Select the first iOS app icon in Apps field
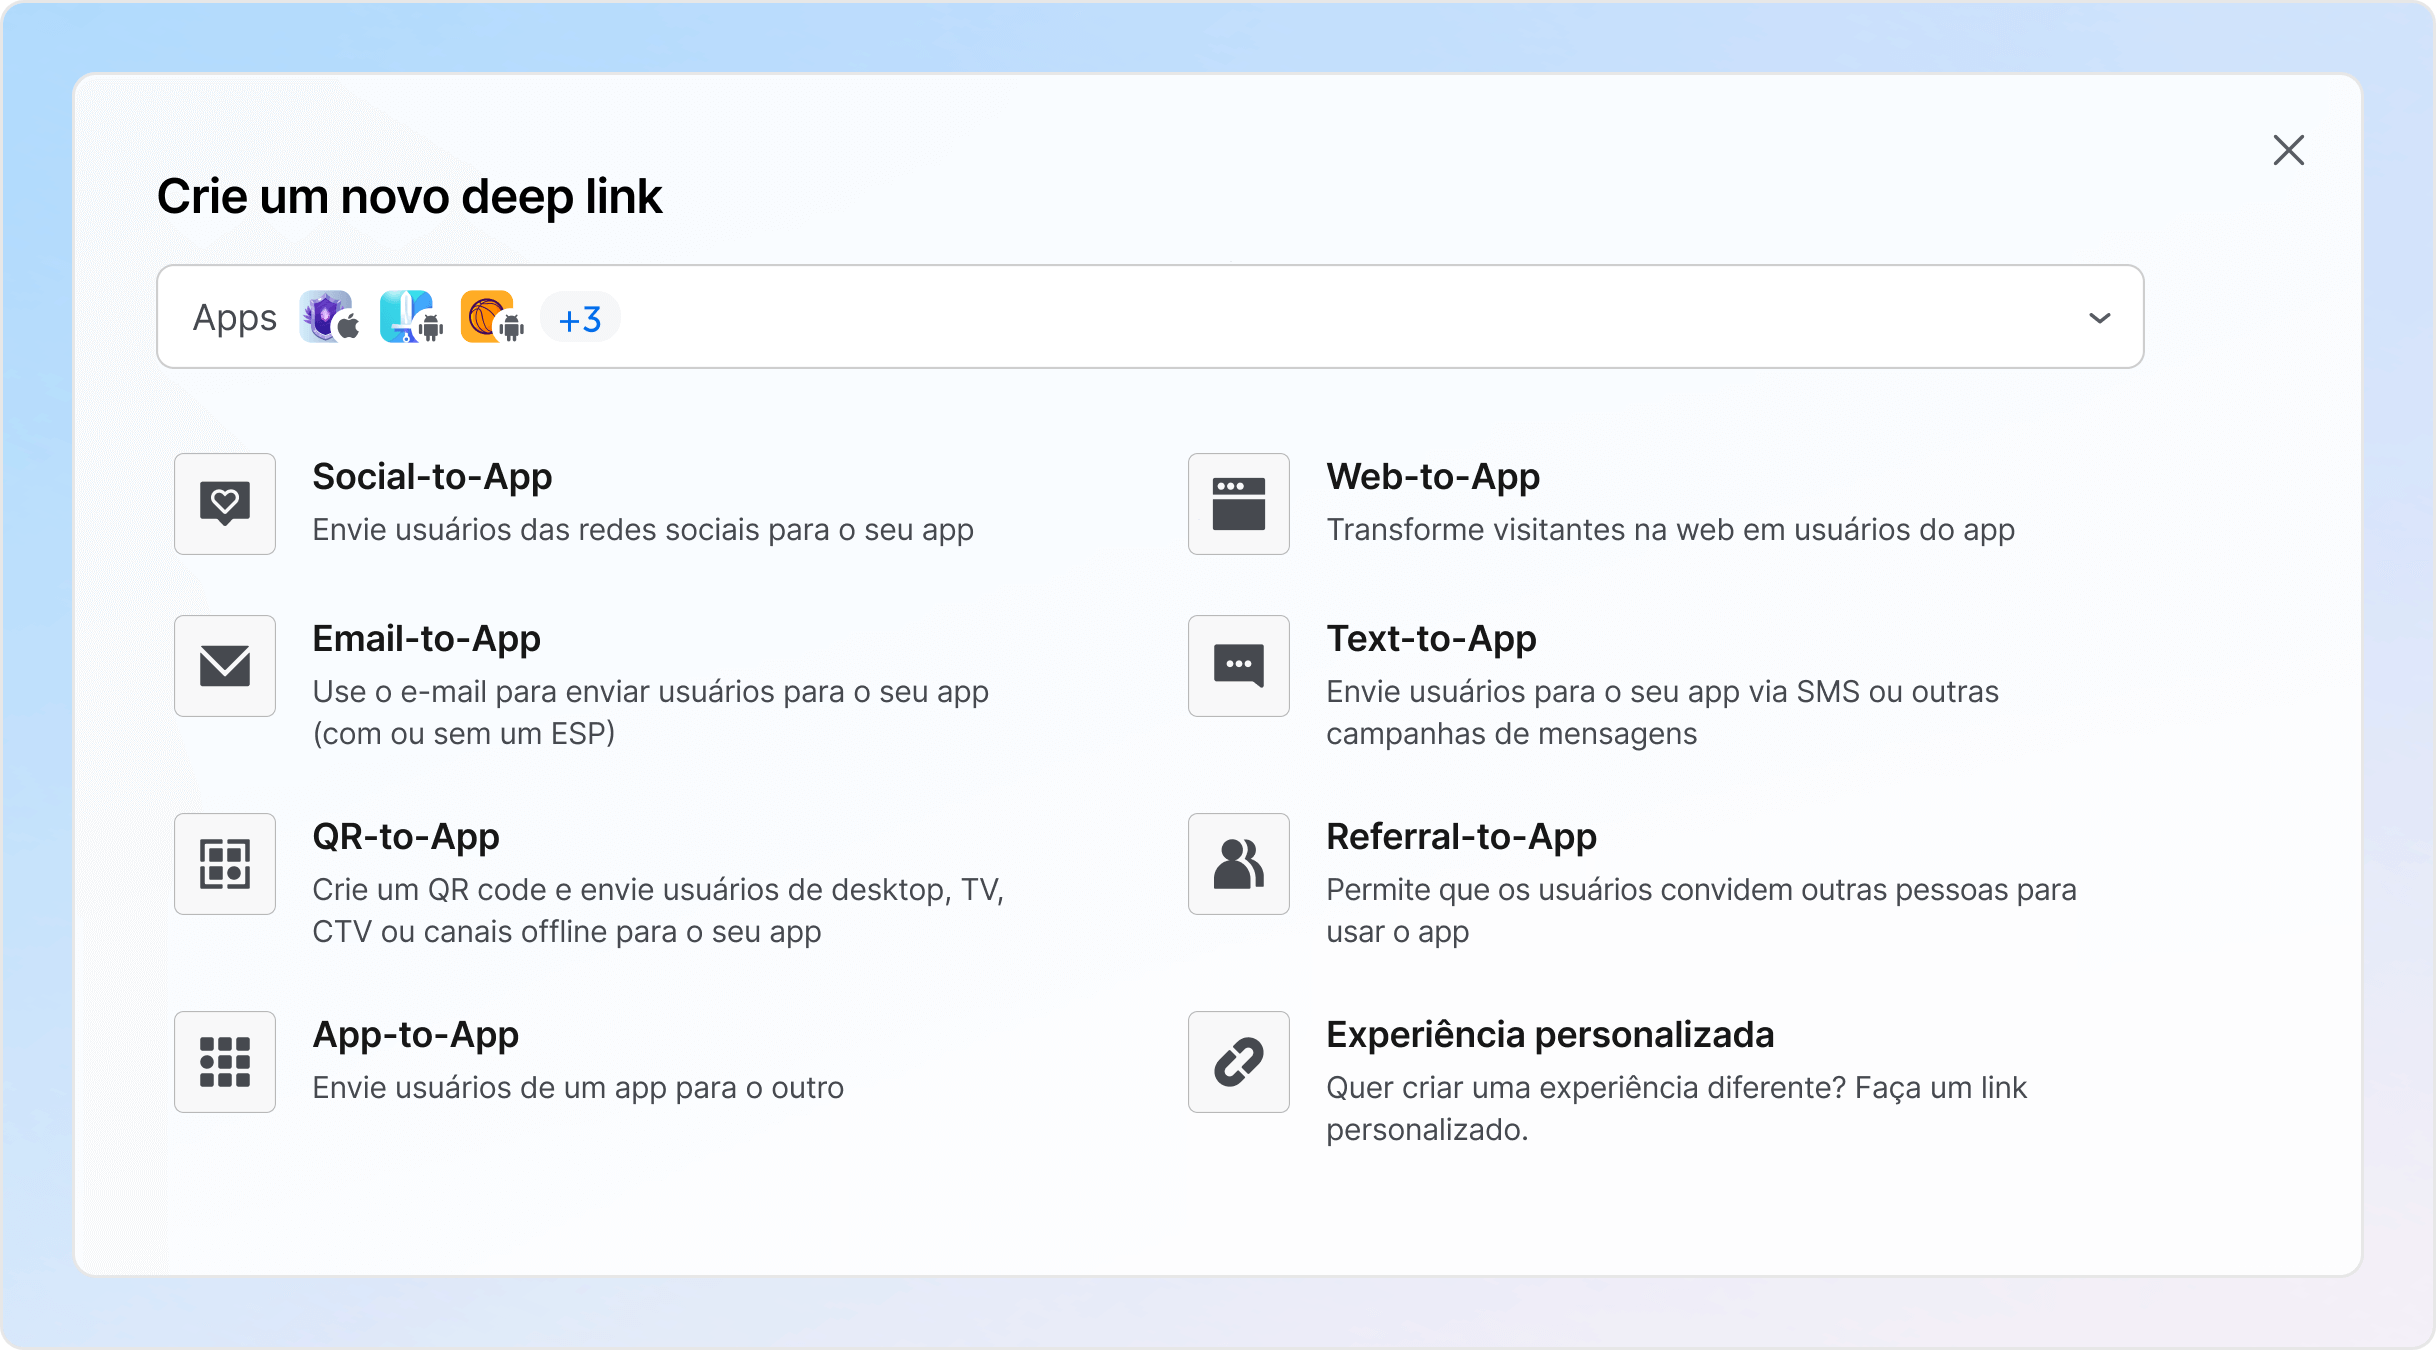2436x1350 pixels. (328, 317)
